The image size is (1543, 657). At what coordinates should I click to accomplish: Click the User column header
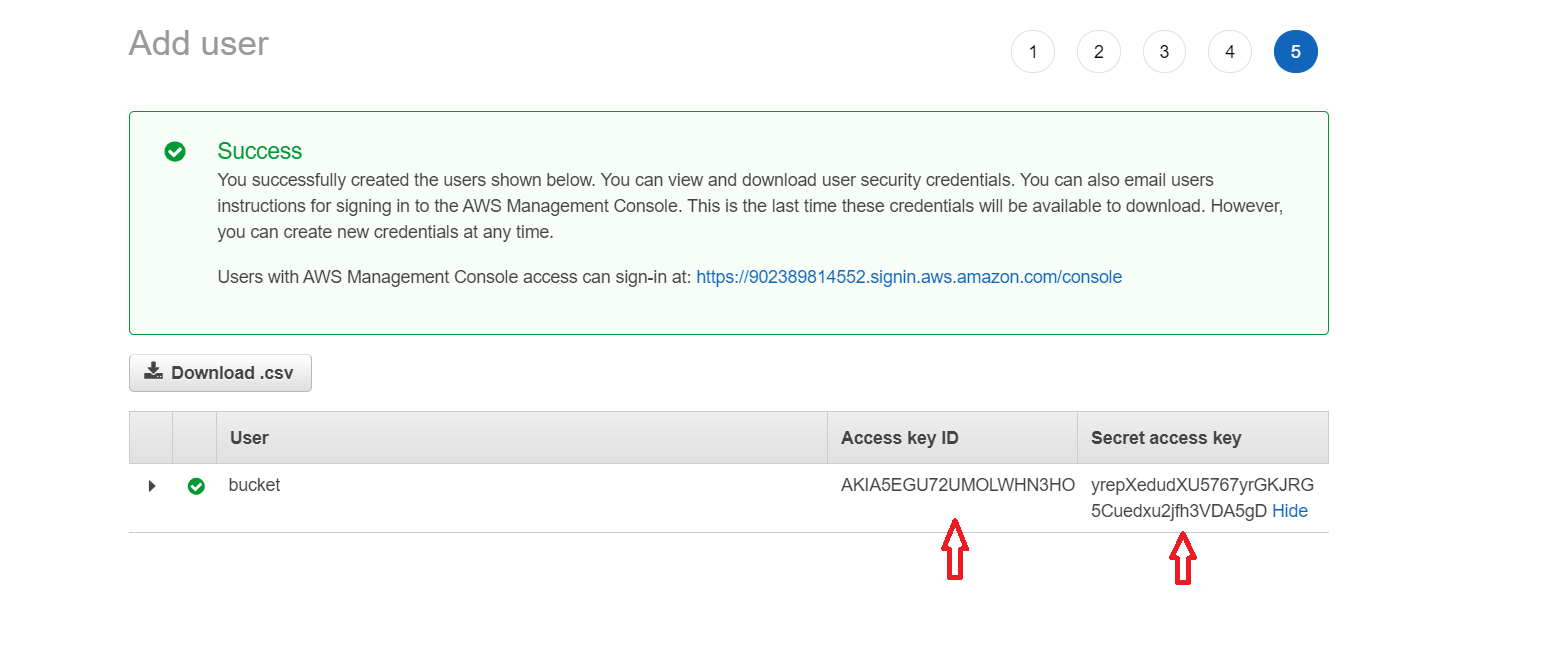point(249,438)
